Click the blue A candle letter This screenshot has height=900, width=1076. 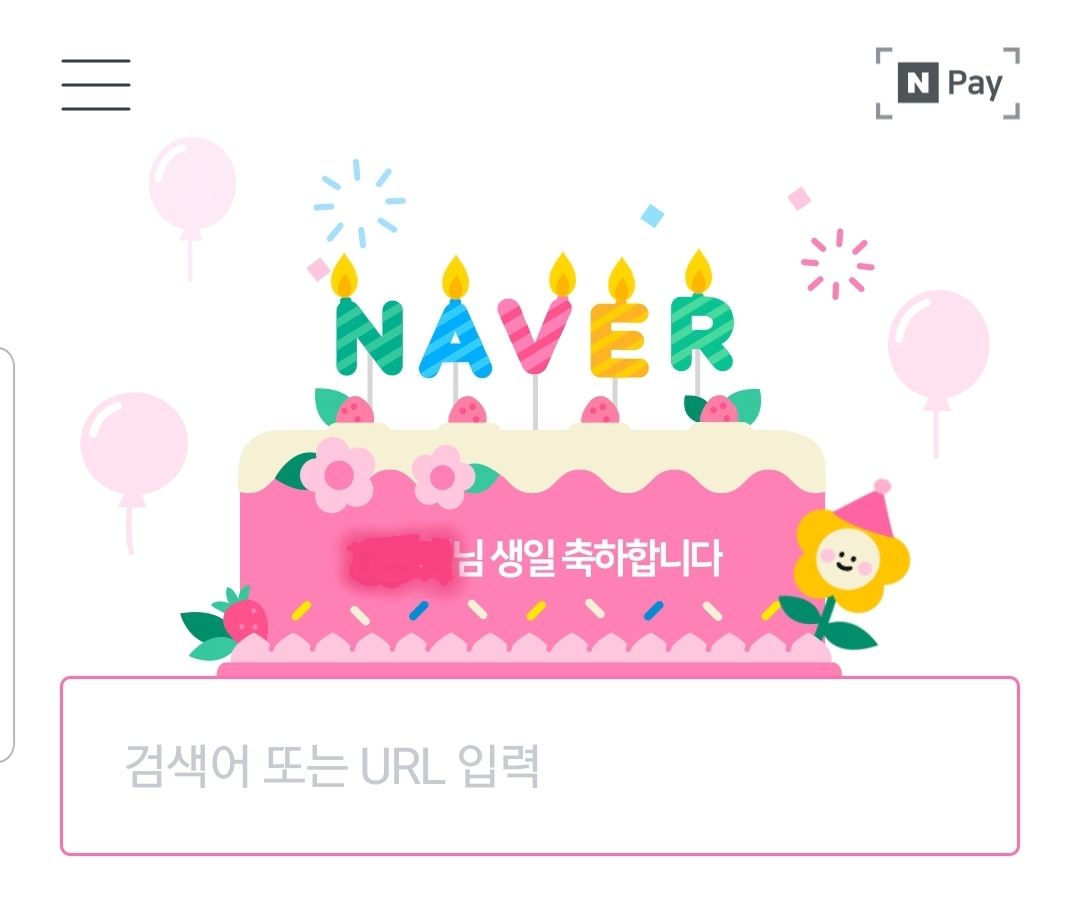coord(455,338)
